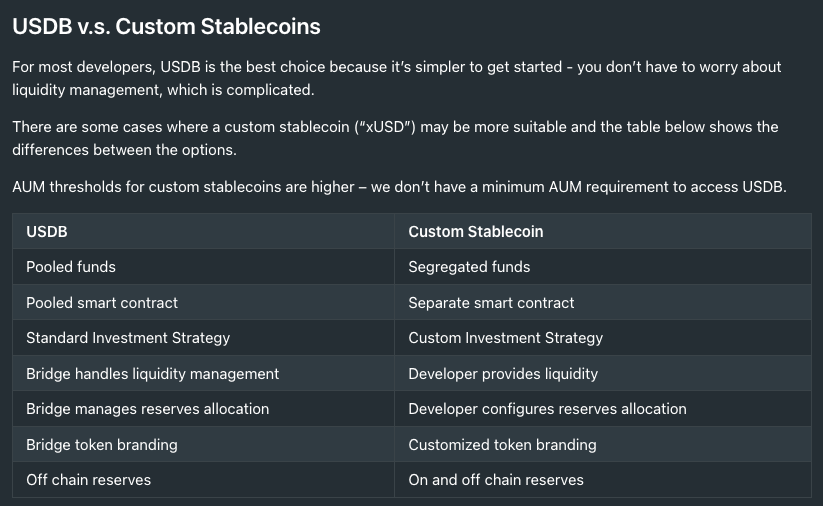Image resolution: width=823 pixels, height=506 pixels.
Task: Select the "Pooled funds" table cell
Action: tap(71, 267)
